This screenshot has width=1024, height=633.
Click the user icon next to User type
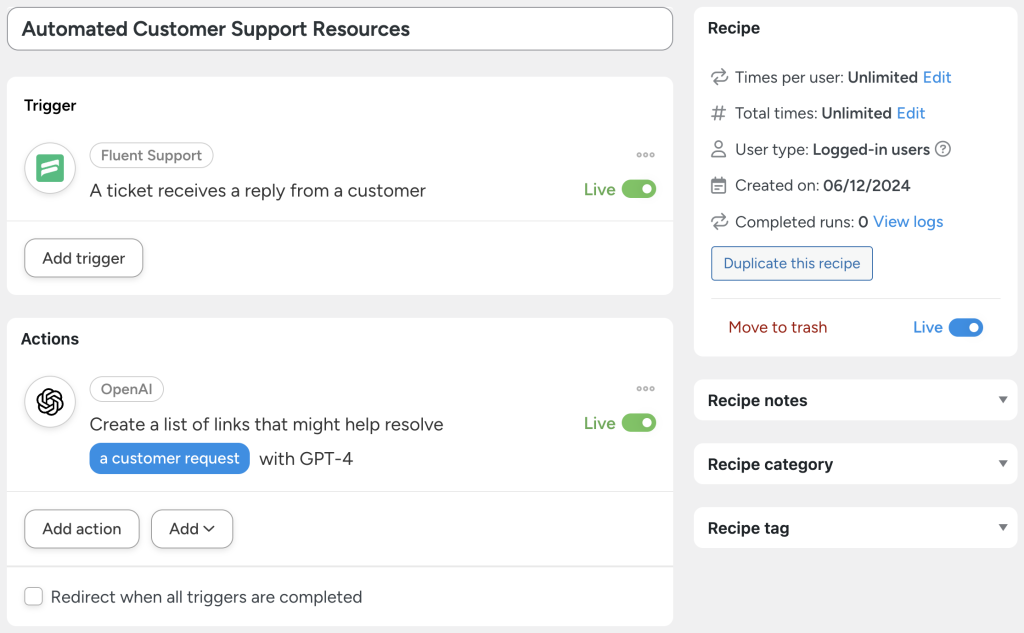coord(717,149)
